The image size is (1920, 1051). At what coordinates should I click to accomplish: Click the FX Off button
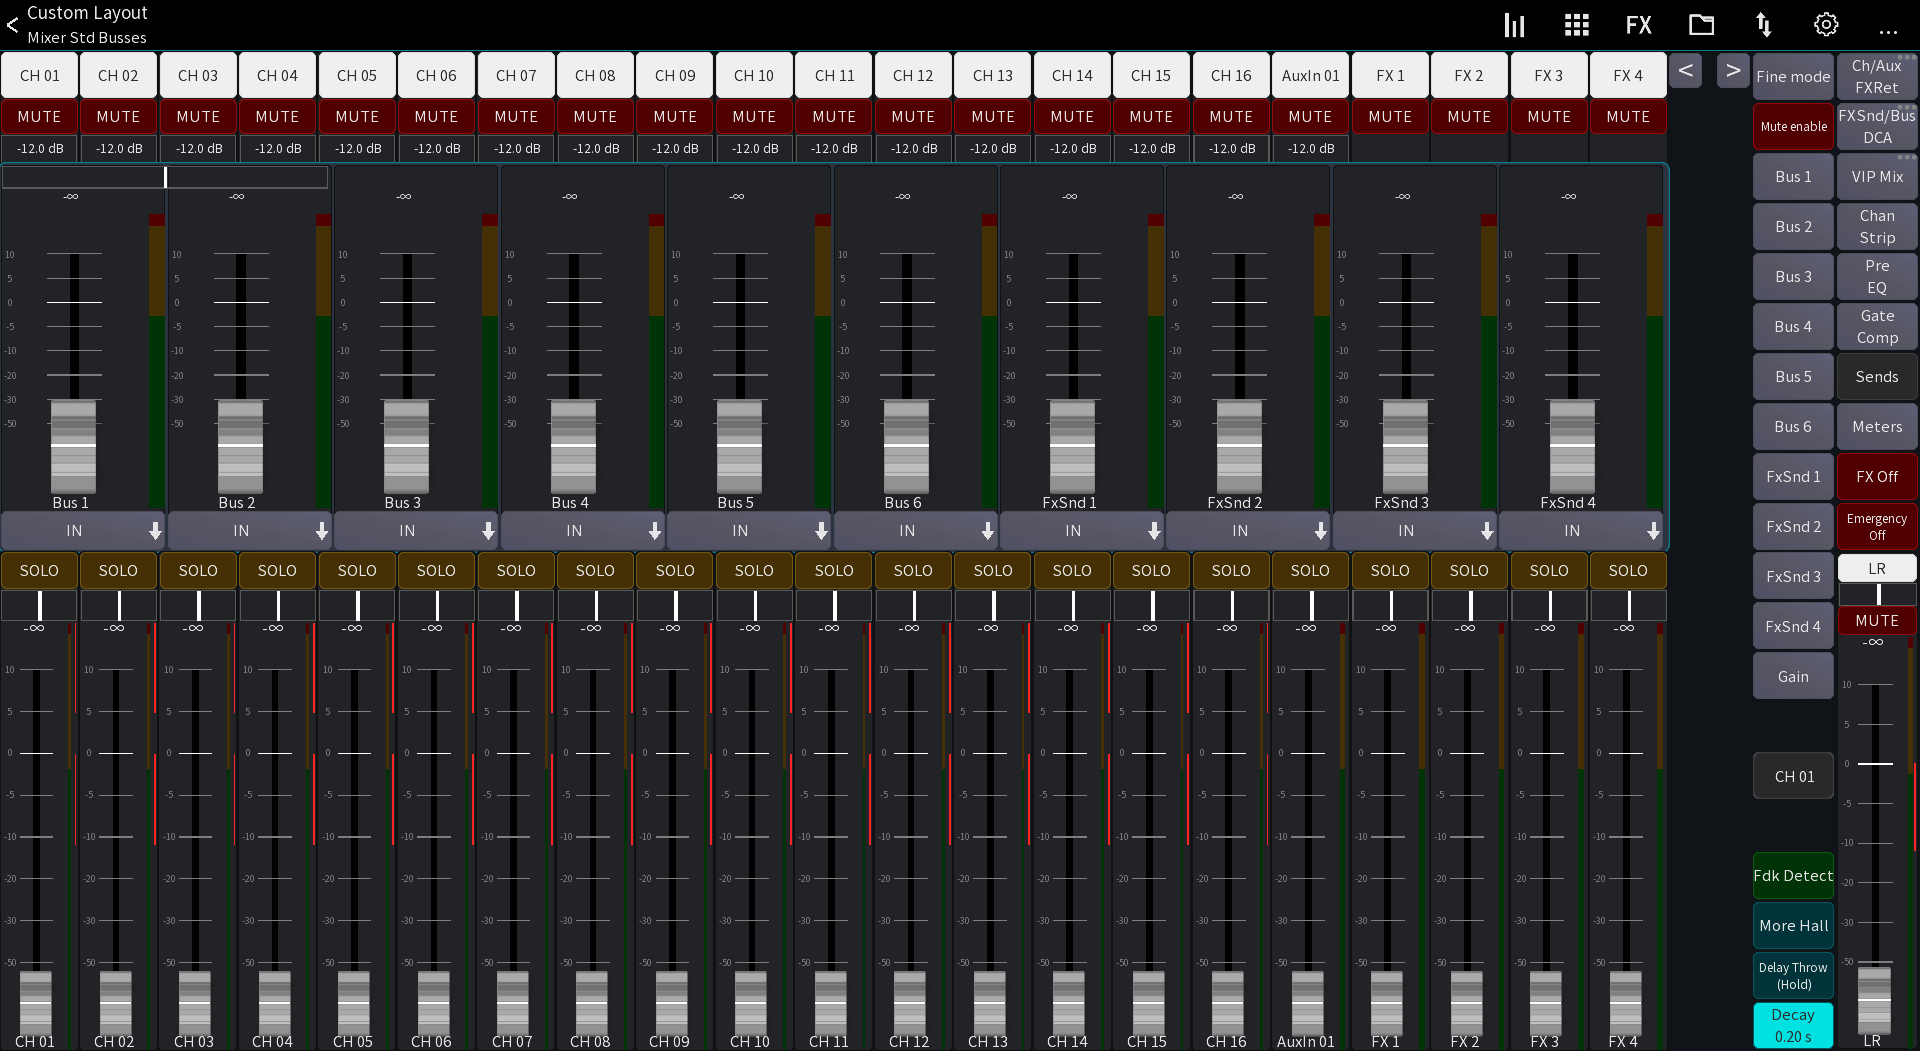[1877, 477]
